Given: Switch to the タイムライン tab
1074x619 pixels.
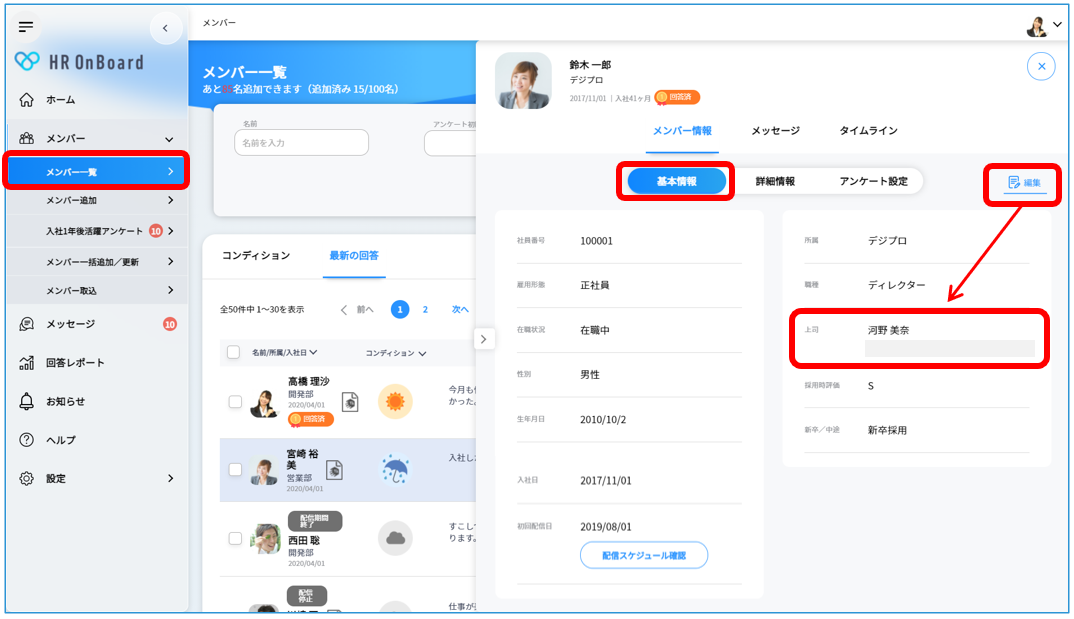Looking at the screenshot, I should [x=869, y=131].
